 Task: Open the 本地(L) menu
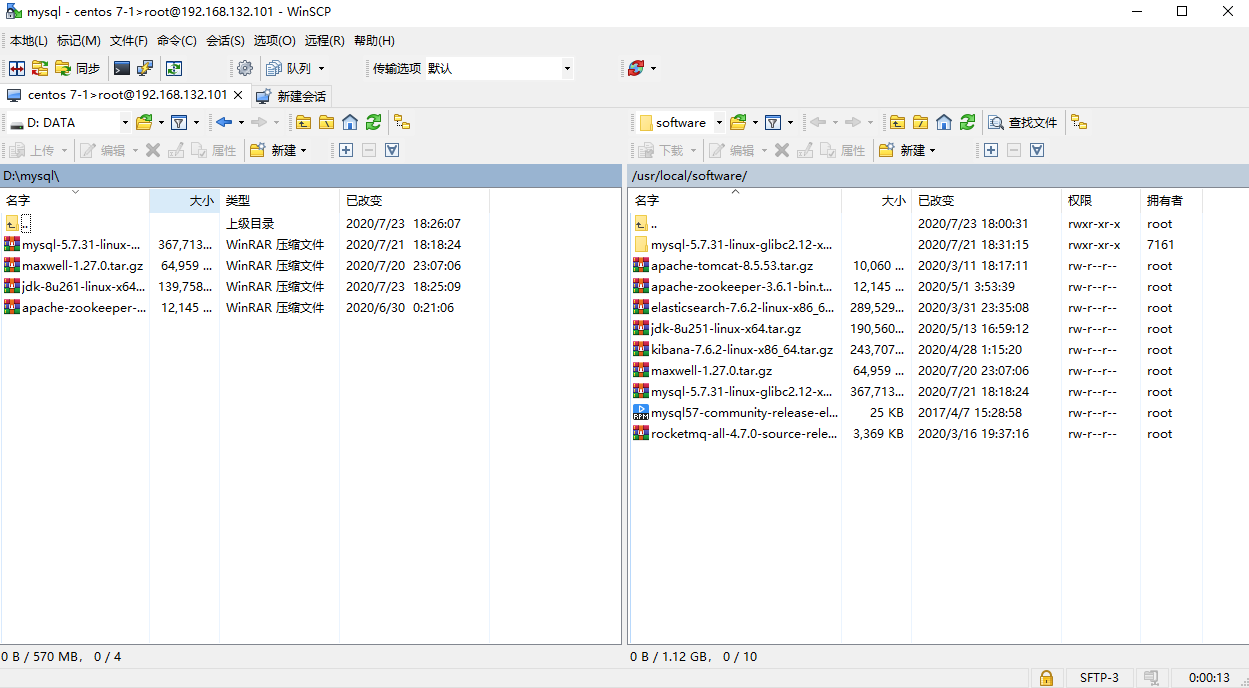tap(29, 41)
